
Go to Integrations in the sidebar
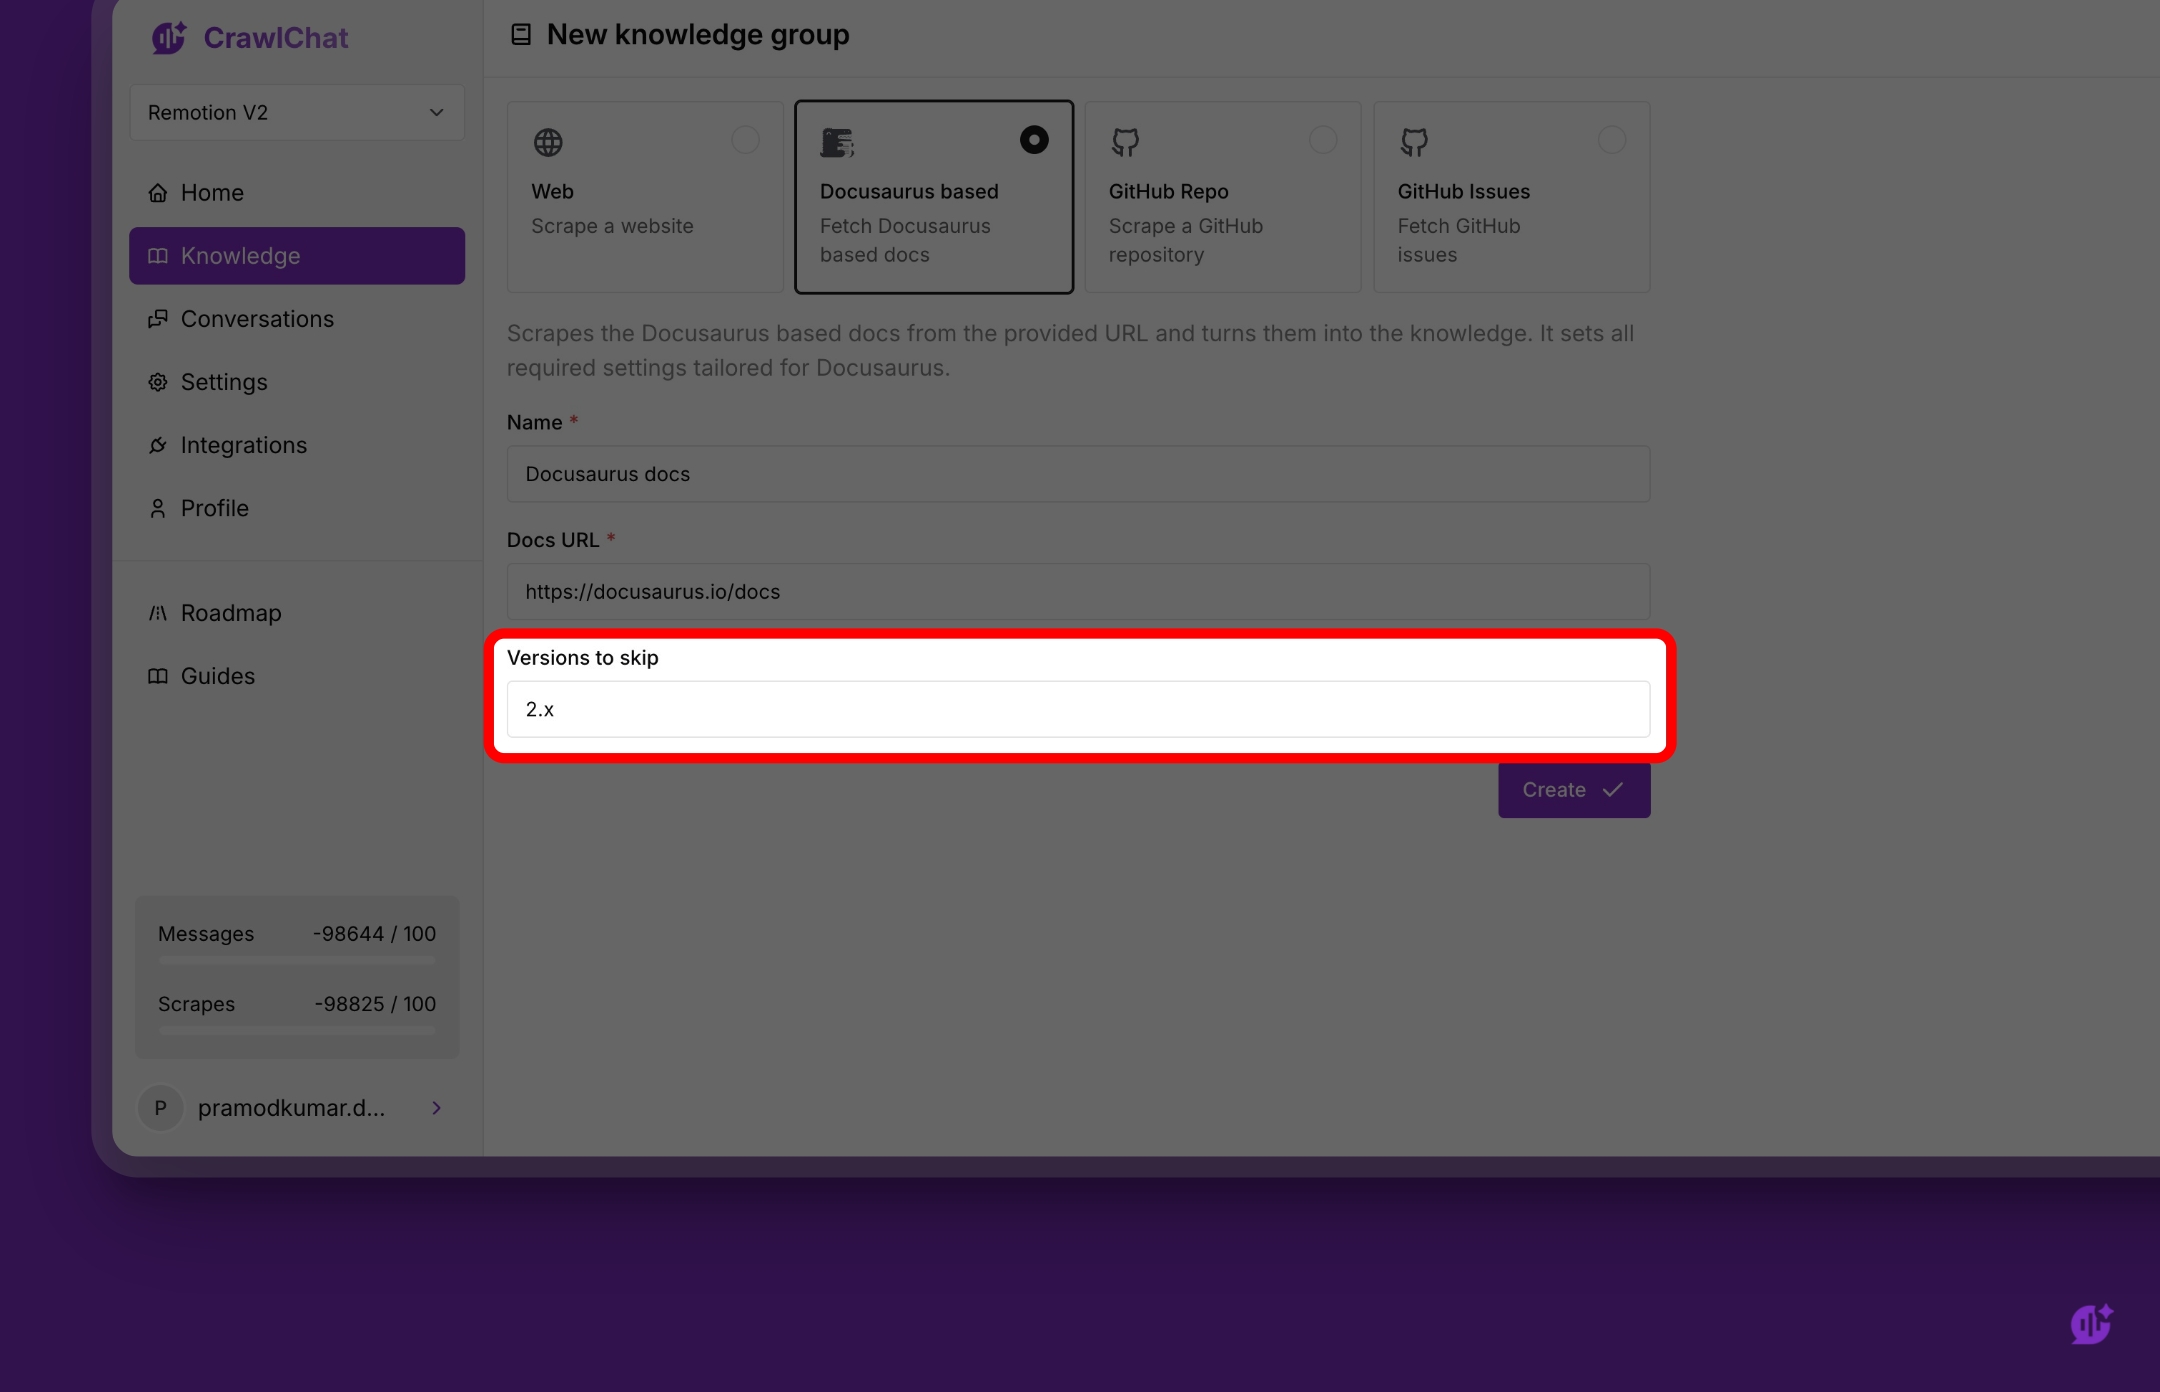(x=243, y=445)
